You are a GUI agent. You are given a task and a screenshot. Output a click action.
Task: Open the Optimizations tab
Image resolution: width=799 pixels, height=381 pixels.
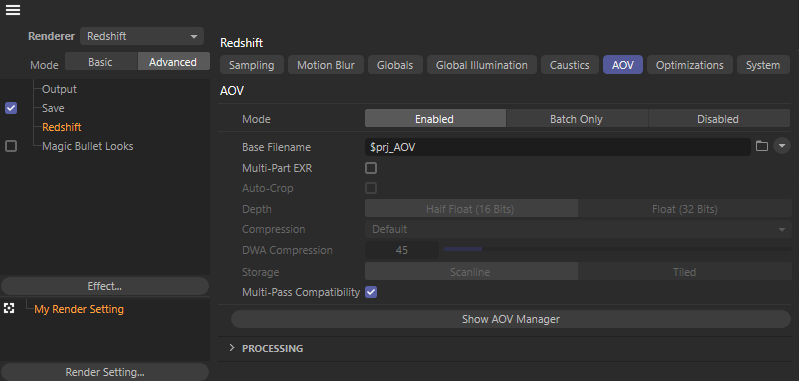(x=689, y=65)
